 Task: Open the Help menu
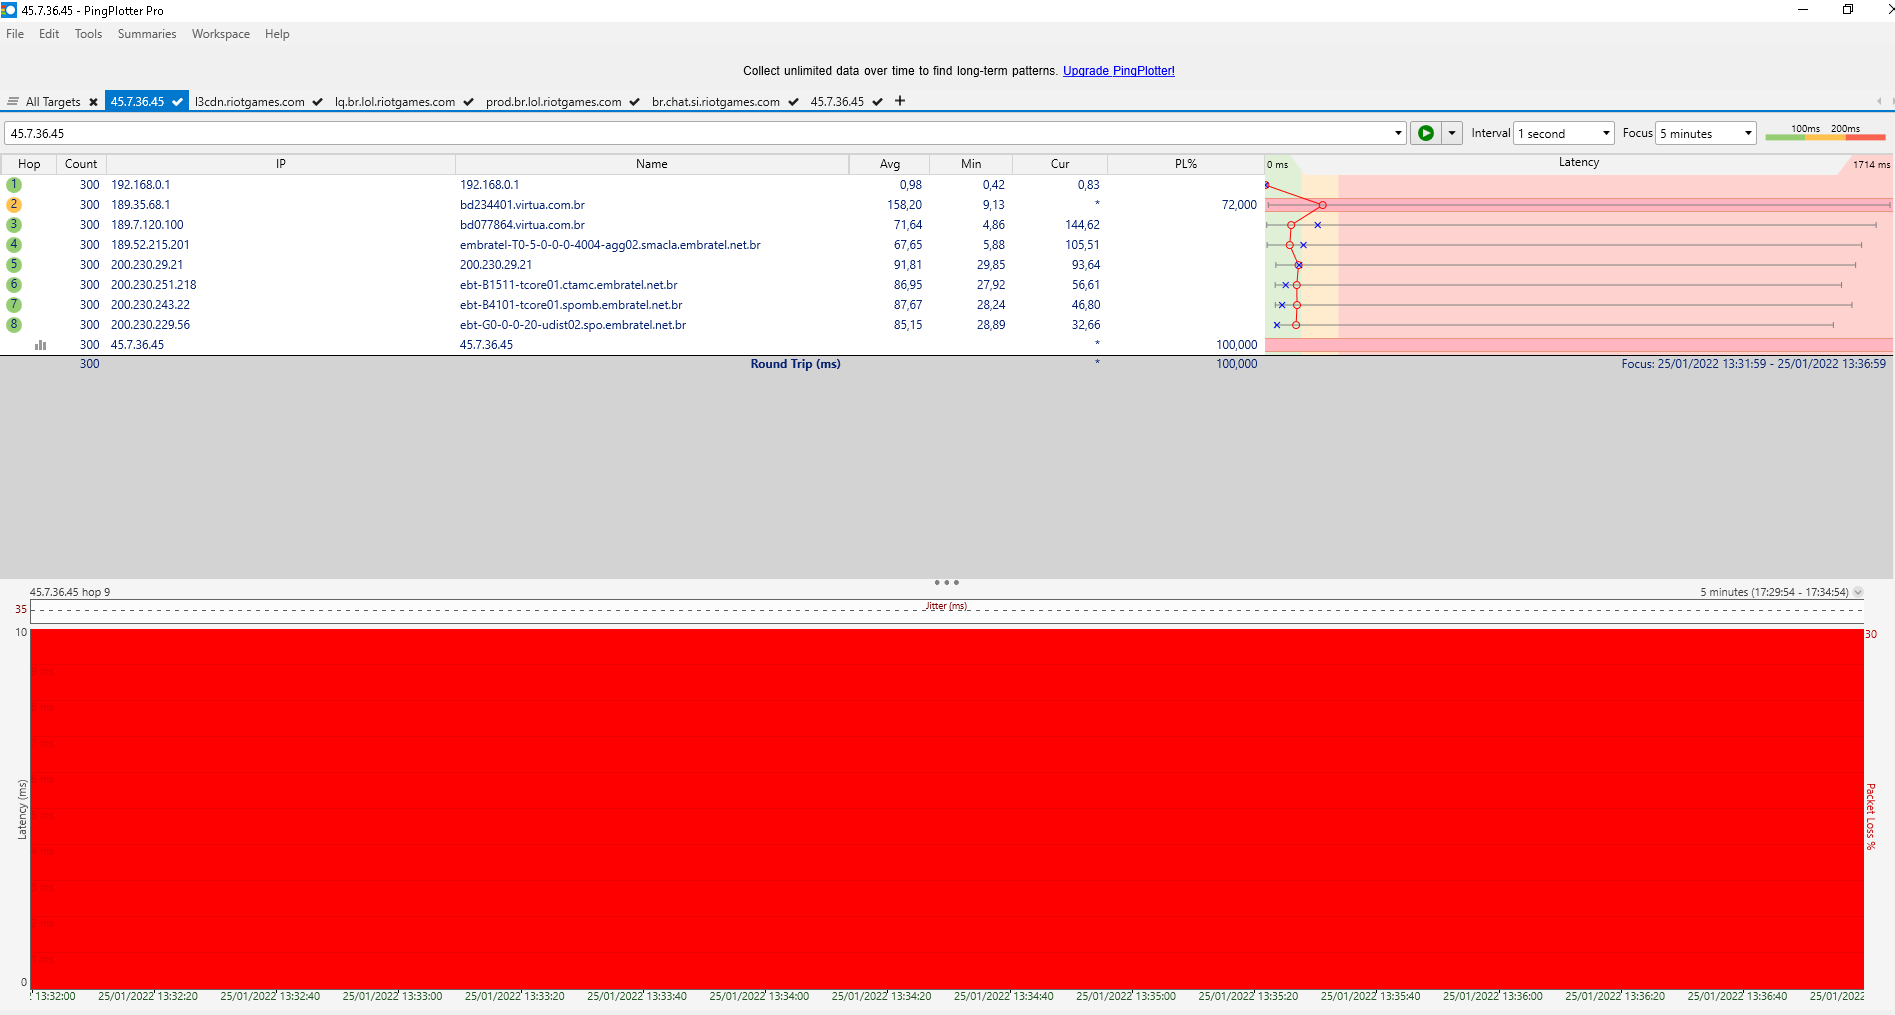pyautogui.click(x=277, y=34)
